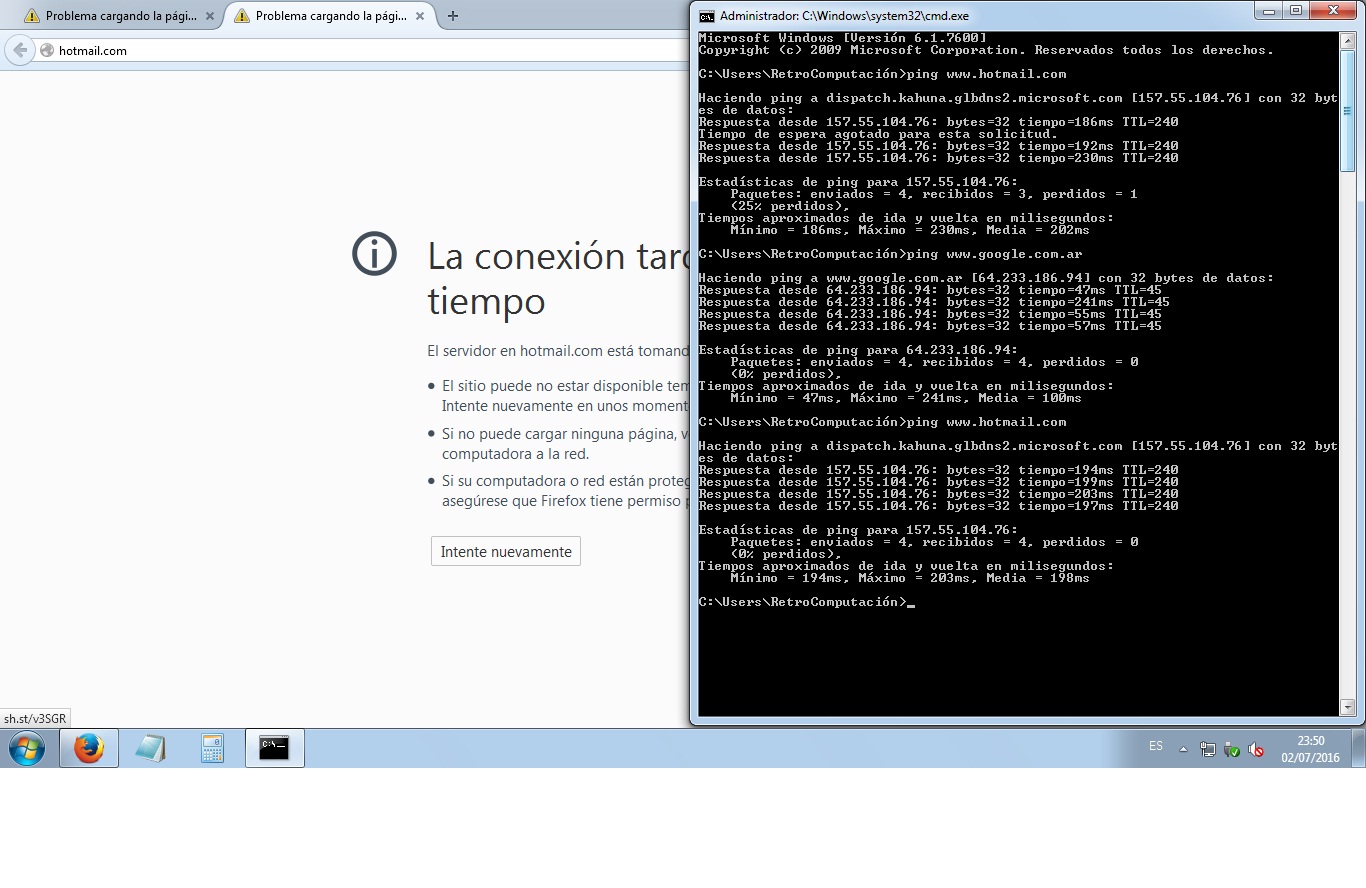
Task: Click 'Si no puede cargar ninguna página' bullet
Action: click(565, 443)
